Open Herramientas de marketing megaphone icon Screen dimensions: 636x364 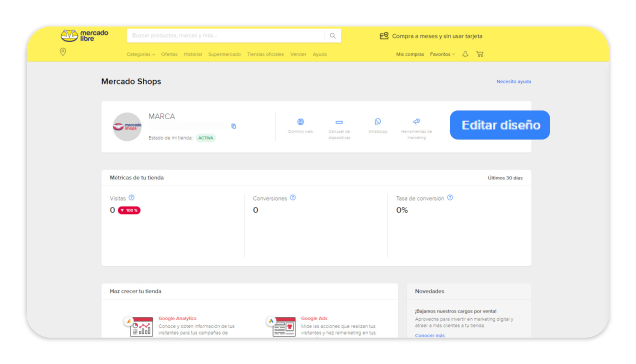tap(416, 121)
